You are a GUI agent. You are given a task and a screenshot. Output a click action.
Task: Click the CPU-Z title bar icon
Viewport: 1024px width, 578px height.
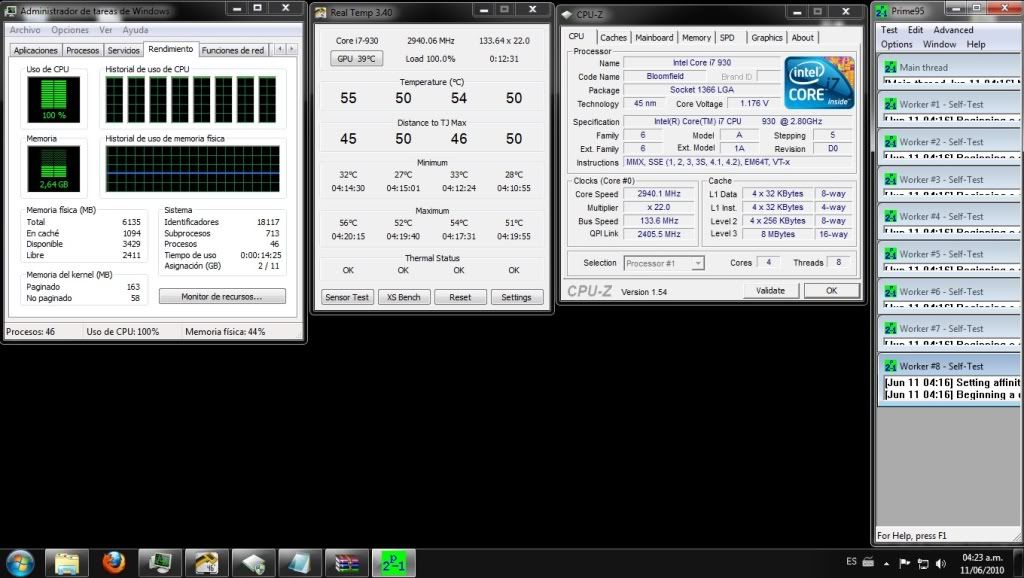coord(566,14)
